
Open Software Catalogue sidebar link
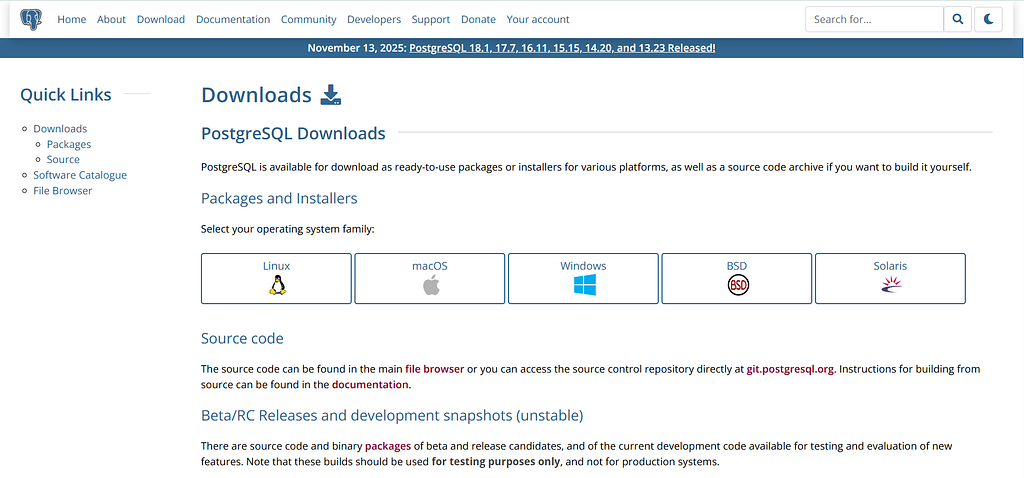[80, 175]
